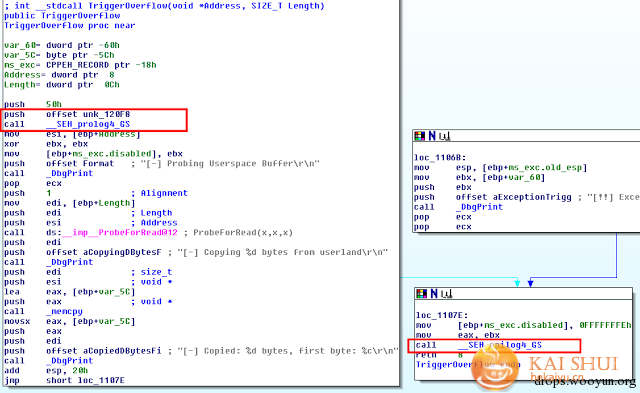
Task: Select 'mov [ebp+ms_exc.disabled], ebx' instruction
Action: coord(93,153)
